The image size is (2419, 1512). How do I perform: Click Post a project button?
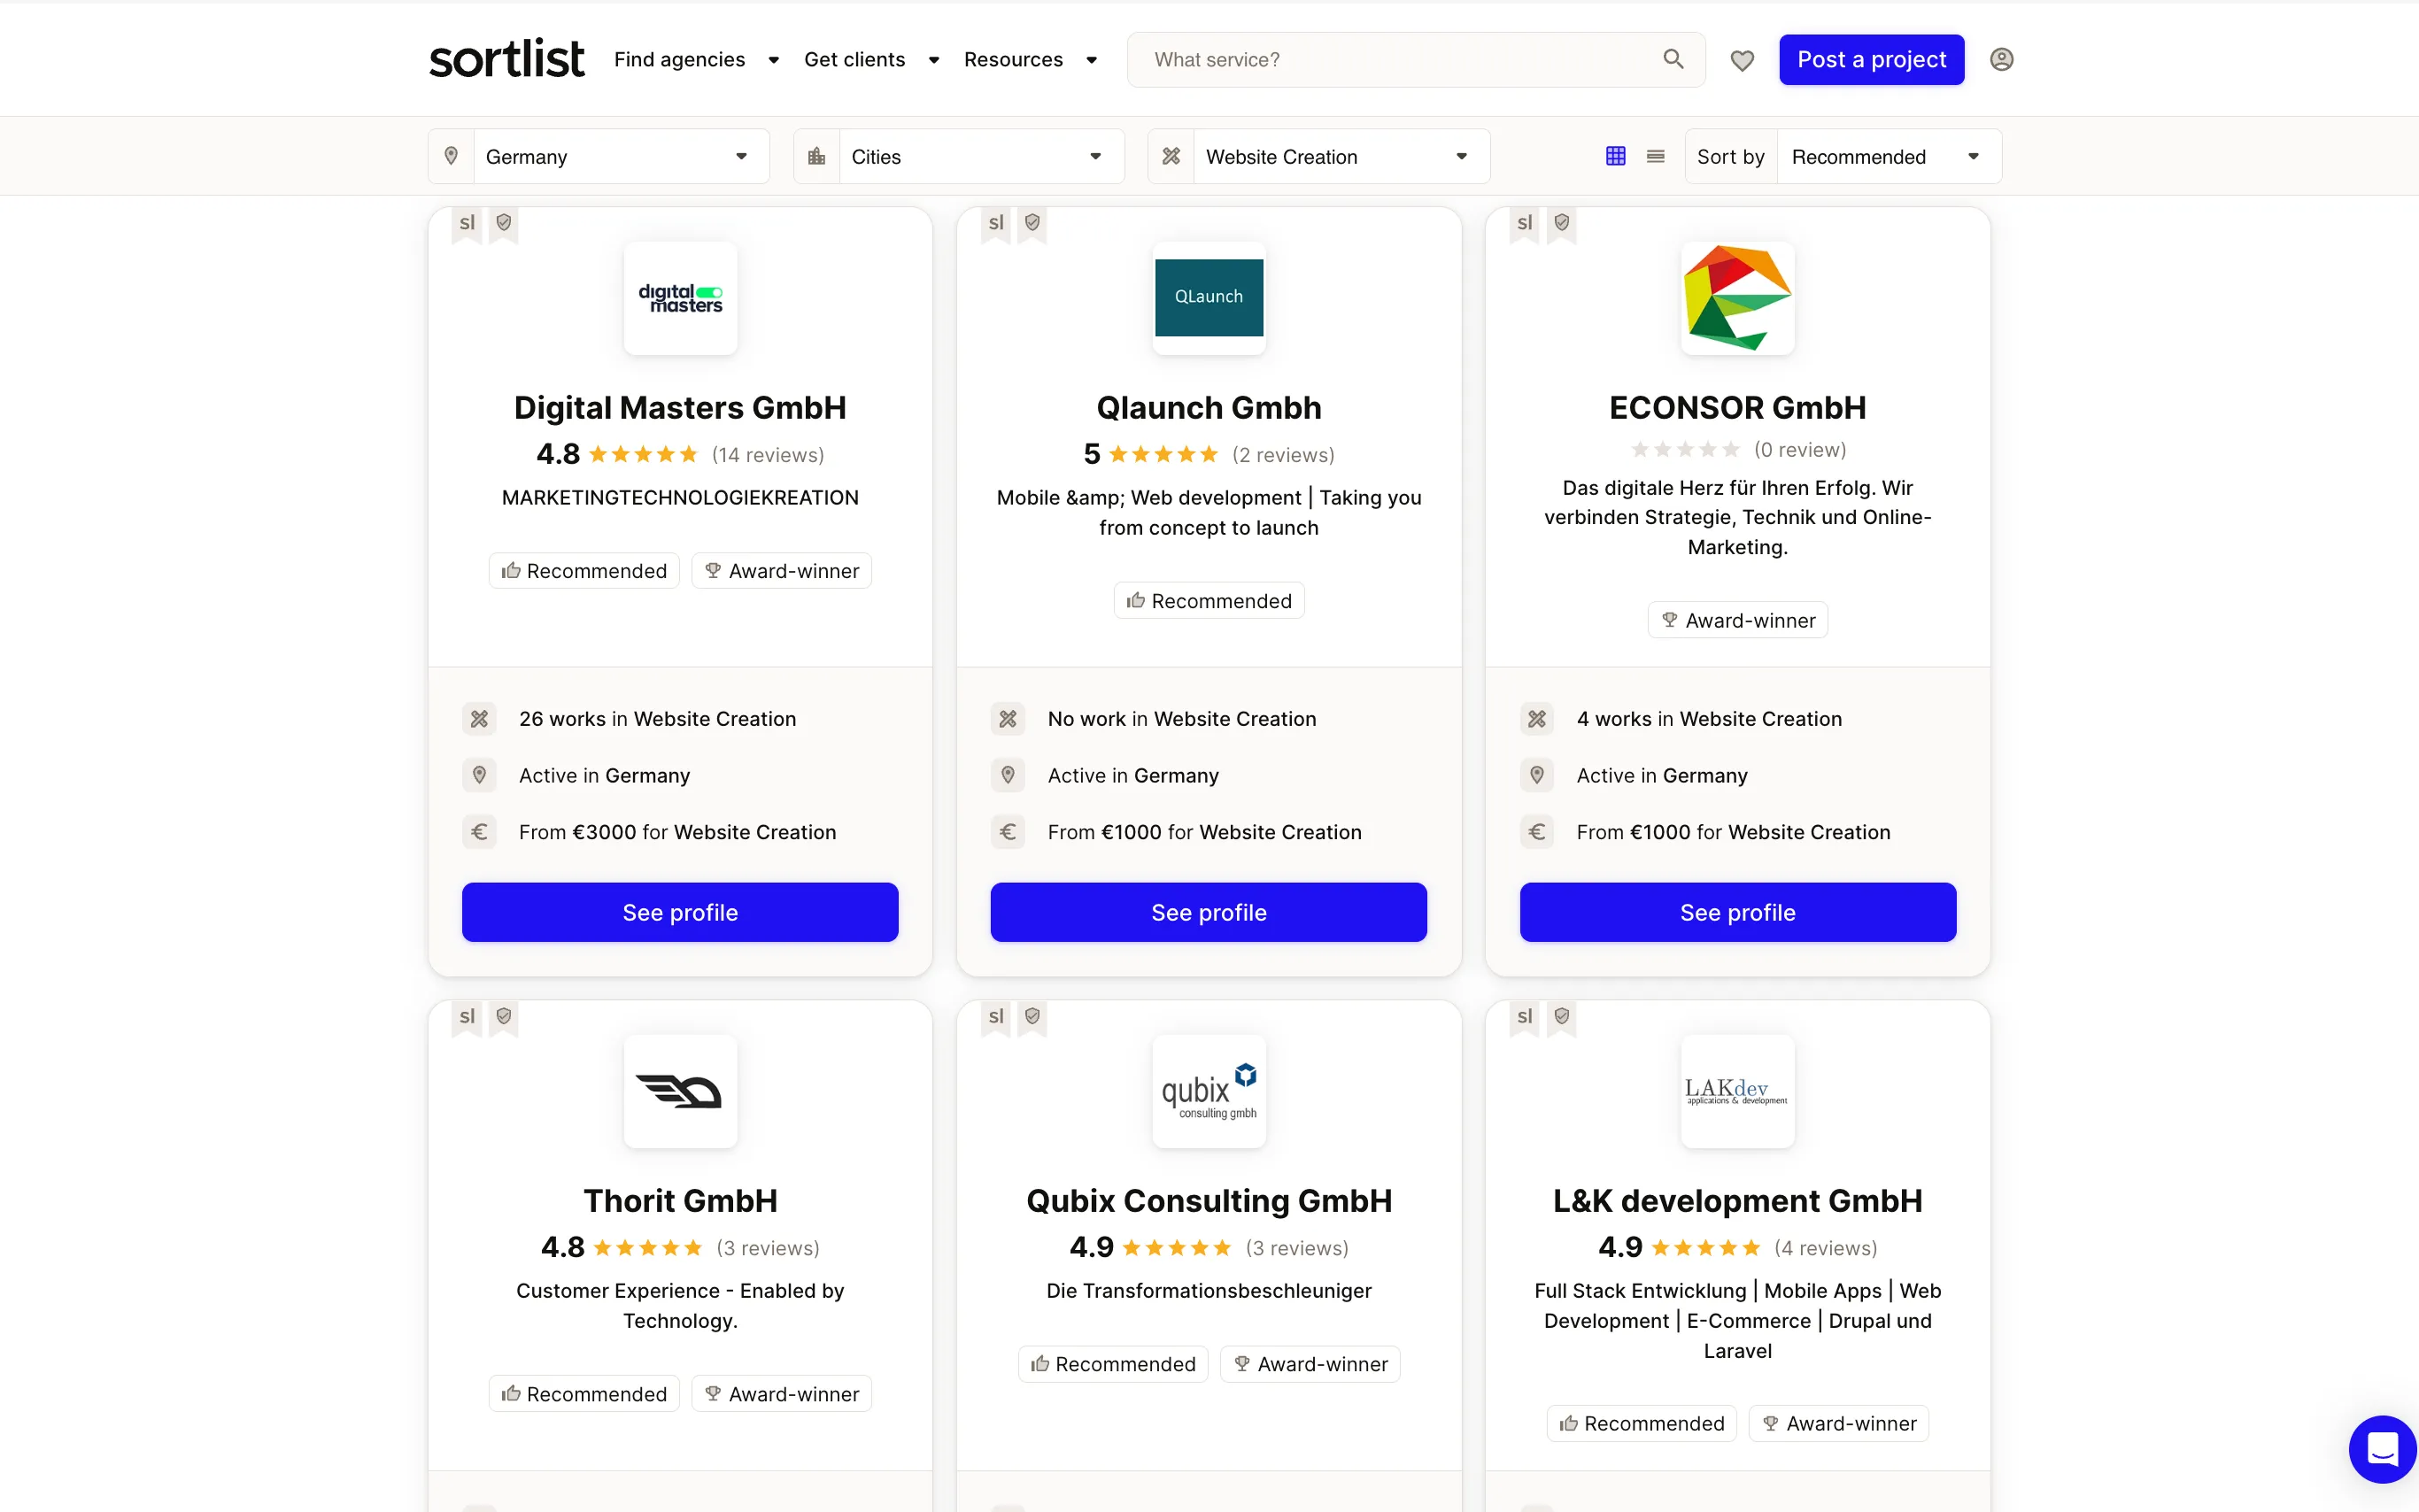(1871, 59)
